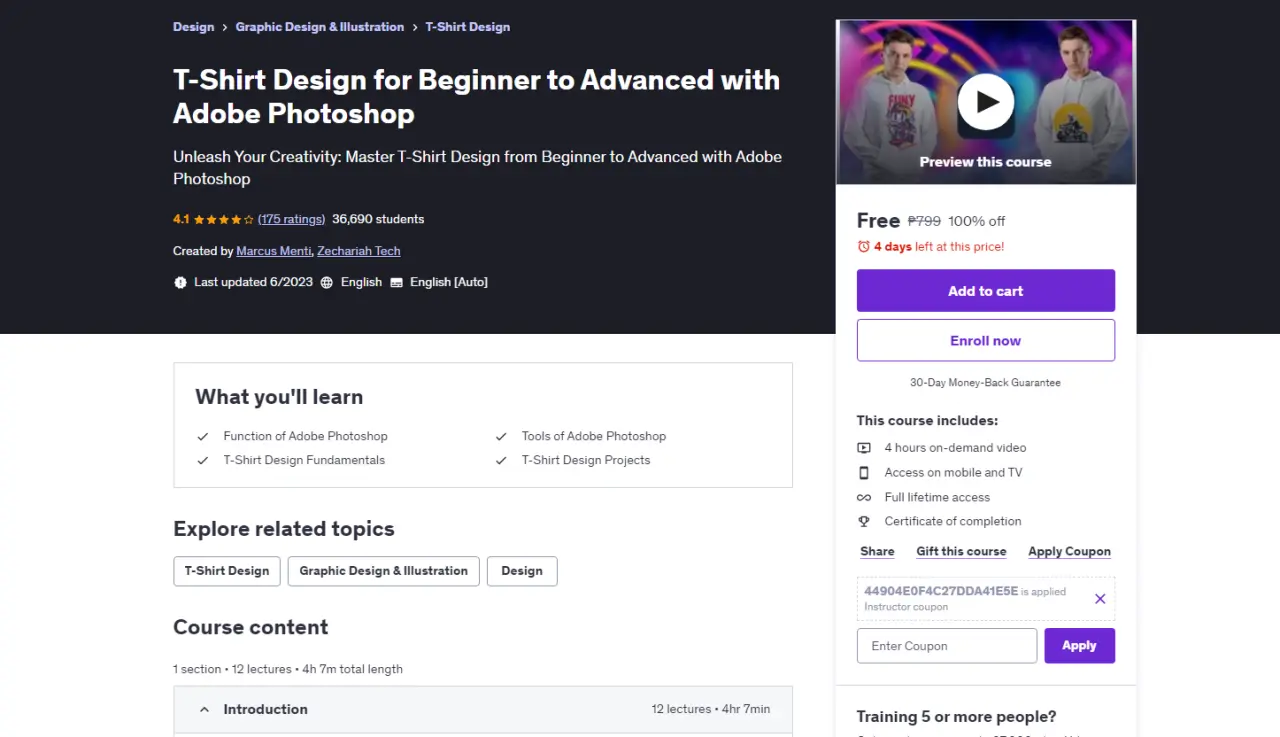This screenshot has width=1280, height=737.
Task: Click the 'Preview this course' caption
Action: pyautogui.click(x=986, y=162)
